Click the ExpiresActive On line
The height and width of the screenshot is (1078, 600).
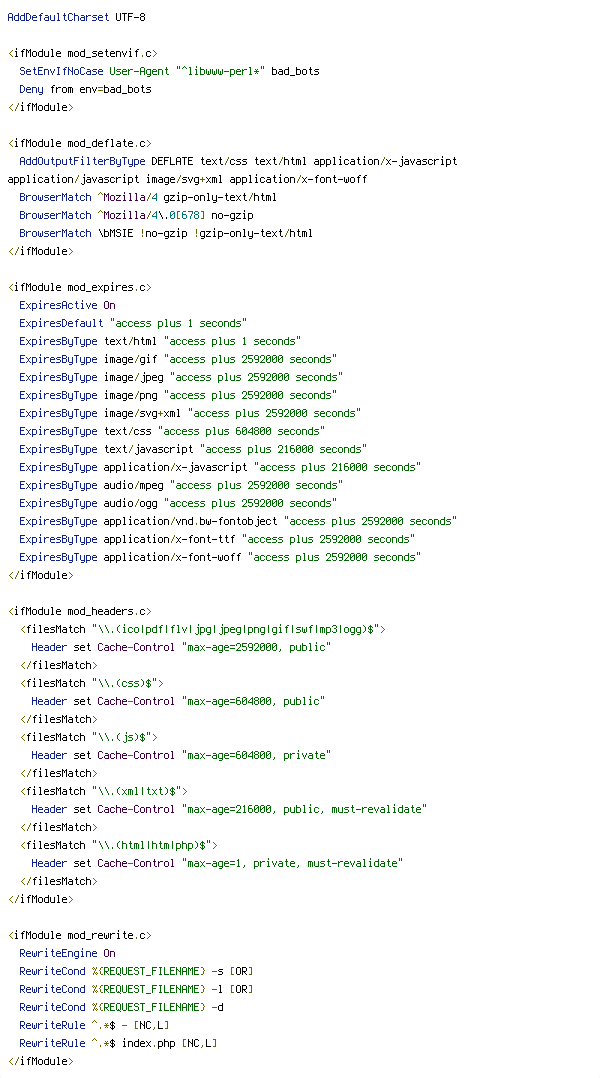67,305
